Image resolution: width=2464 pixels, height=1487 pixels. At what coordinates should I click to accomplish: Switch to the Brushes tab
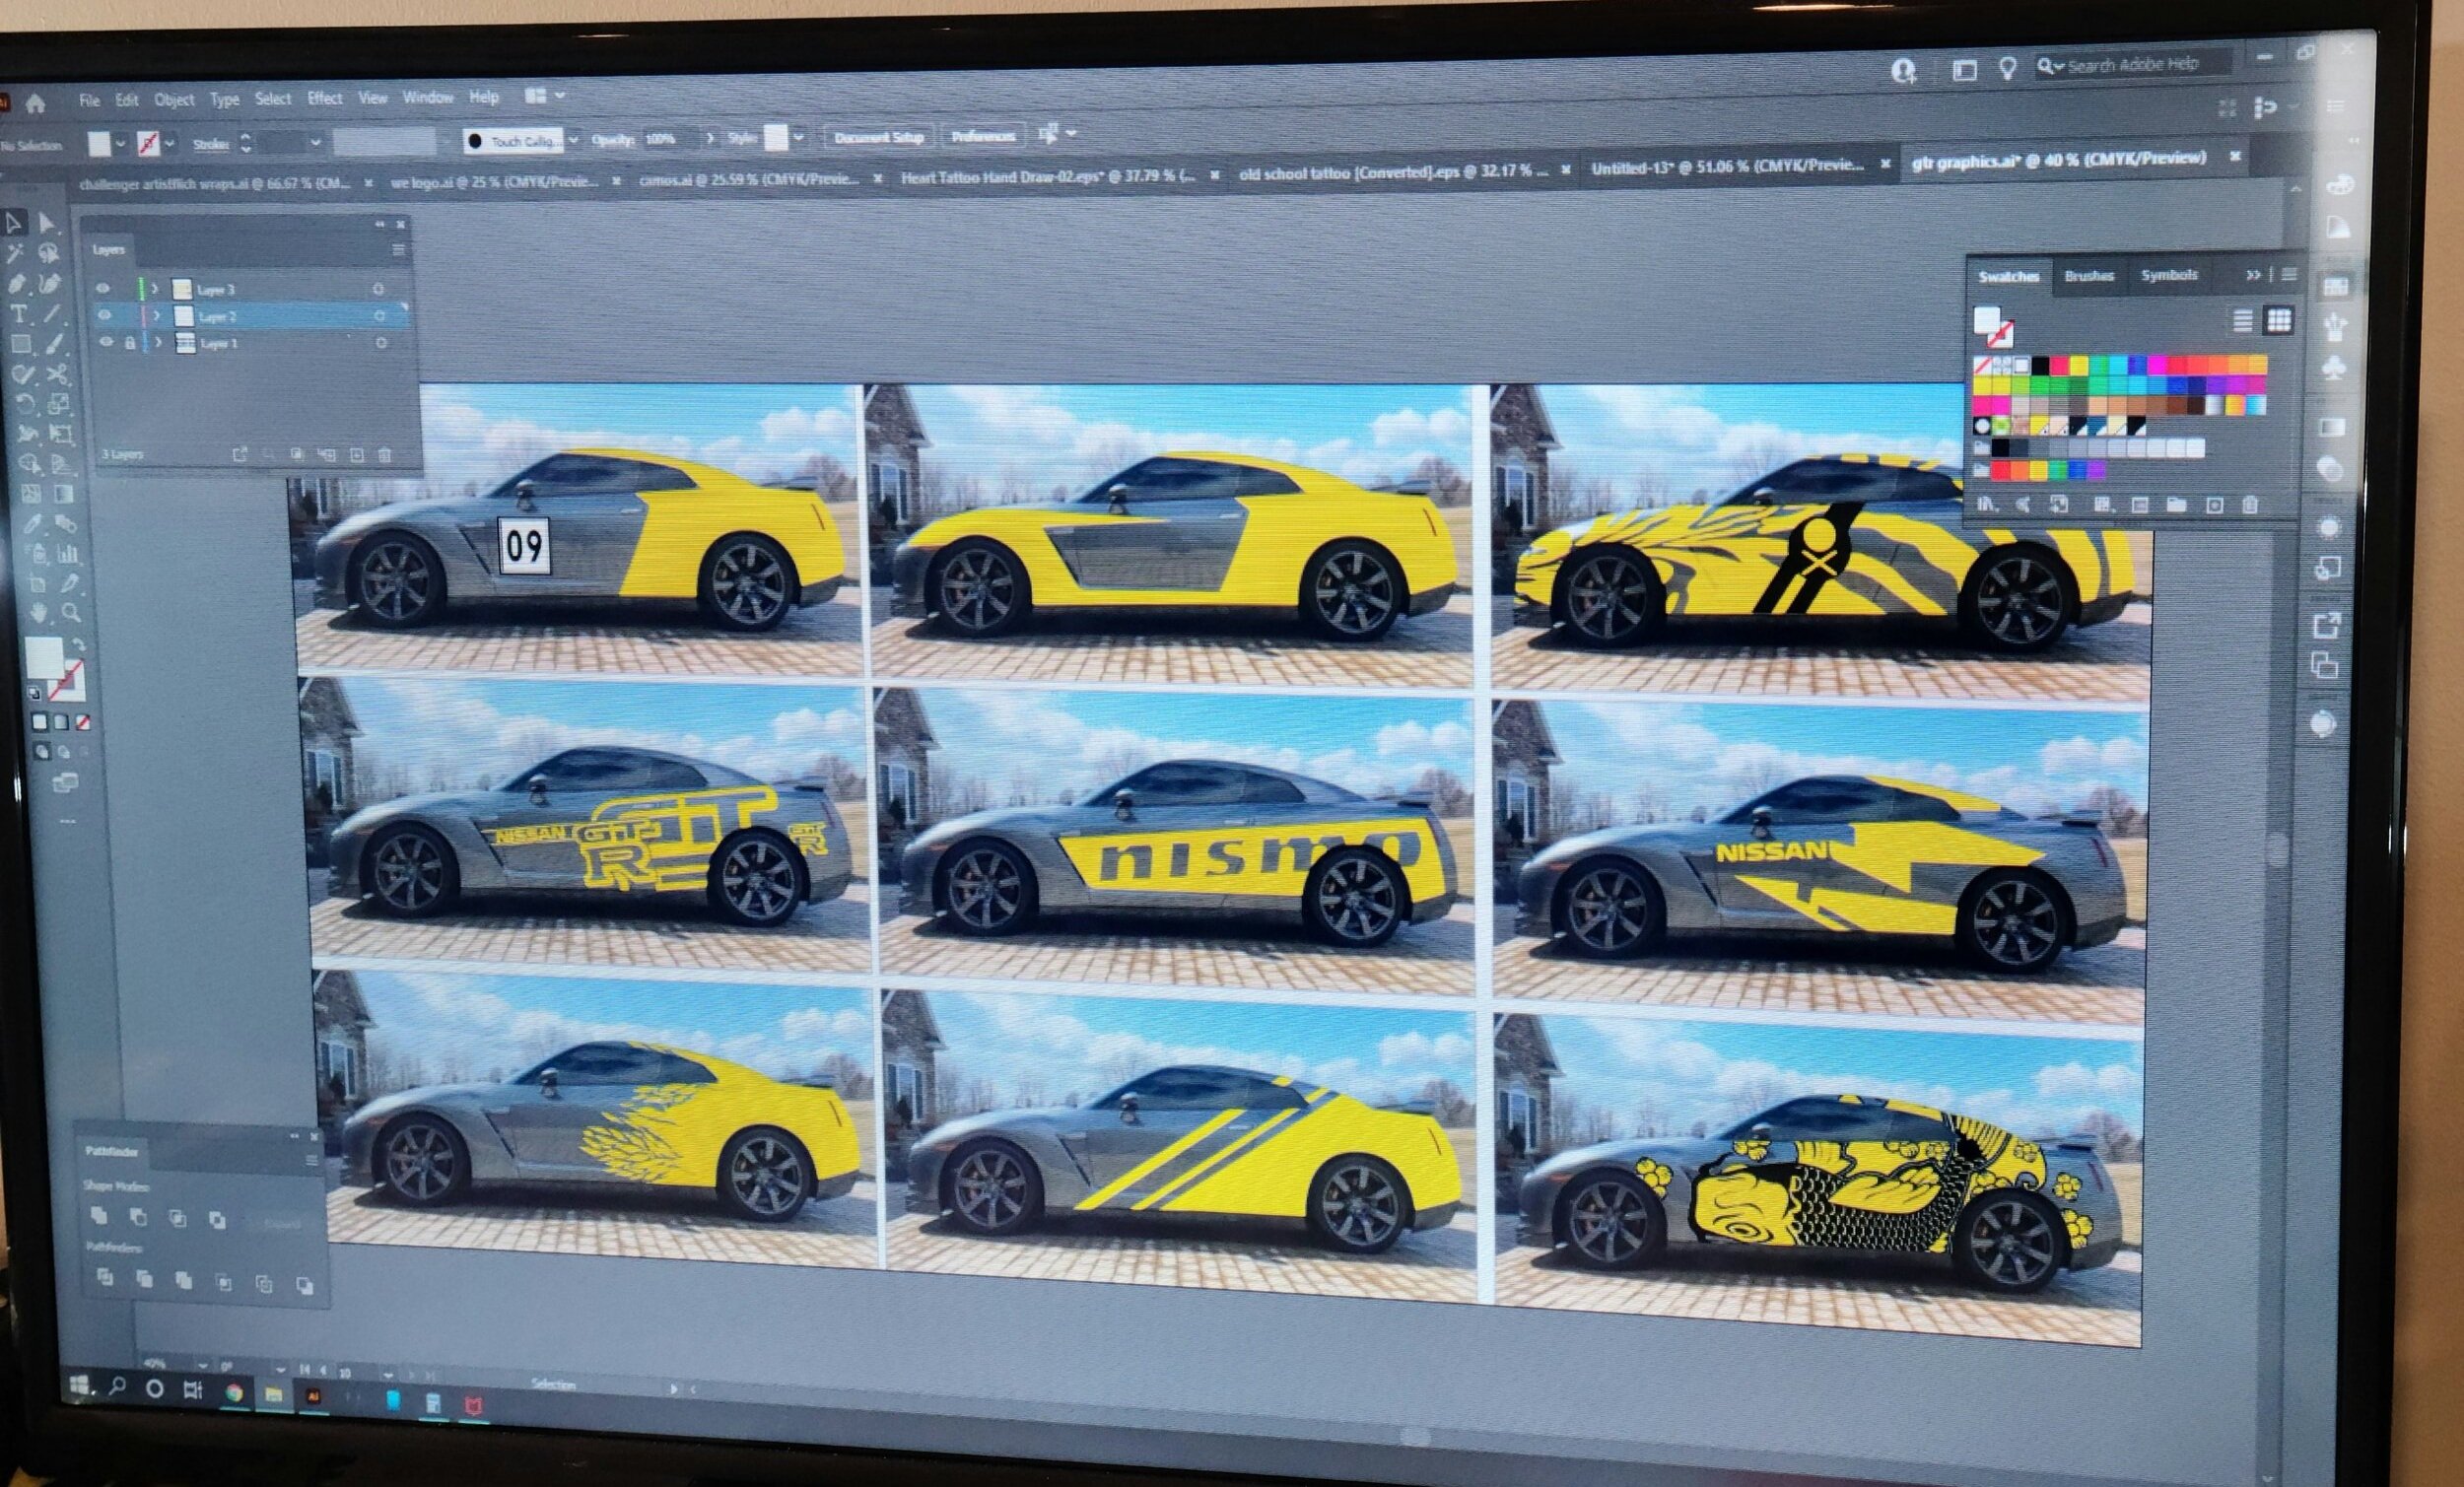click(2089, 275)
